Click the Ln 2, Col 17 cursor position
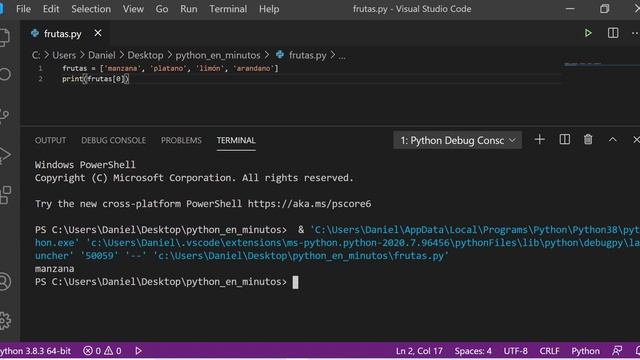The image size is (640, 360). click(x=419, y=351)
